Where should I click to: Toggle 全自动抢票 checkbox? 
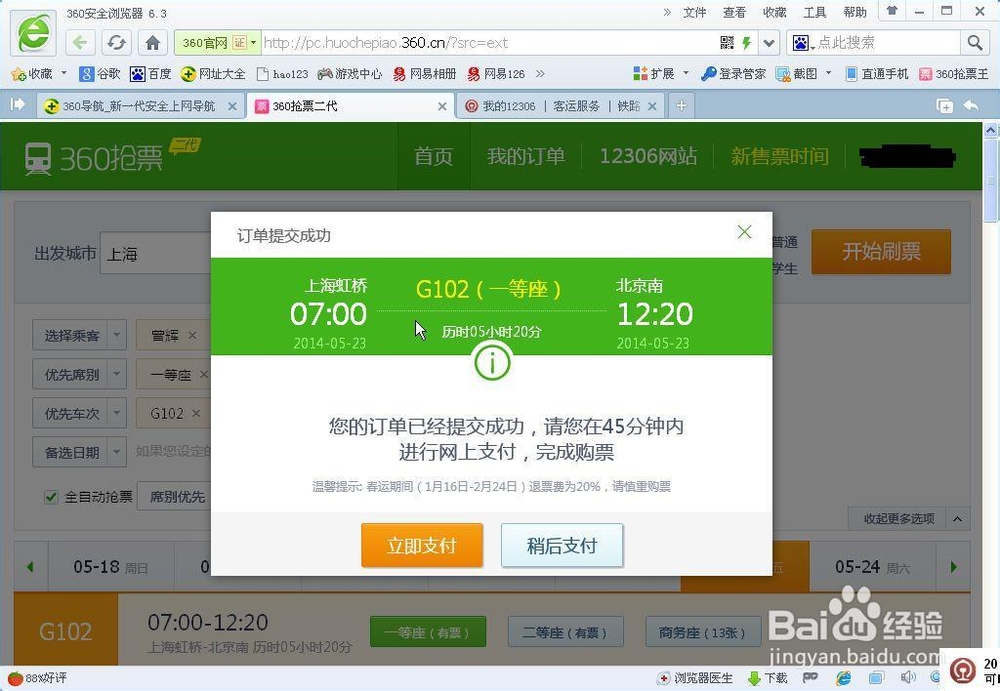(x=51, y=497)
